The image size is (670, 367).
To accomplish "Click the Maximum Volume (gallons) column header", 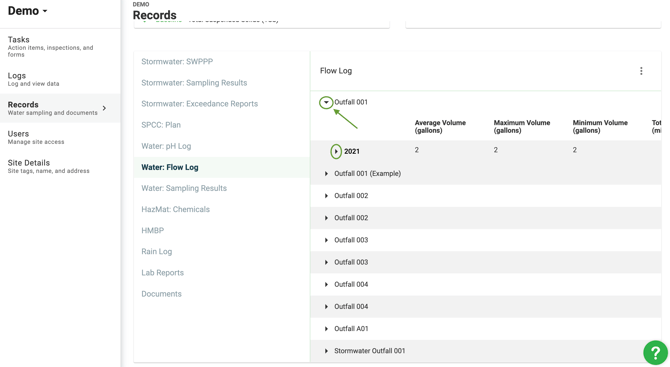I will 522,126.
